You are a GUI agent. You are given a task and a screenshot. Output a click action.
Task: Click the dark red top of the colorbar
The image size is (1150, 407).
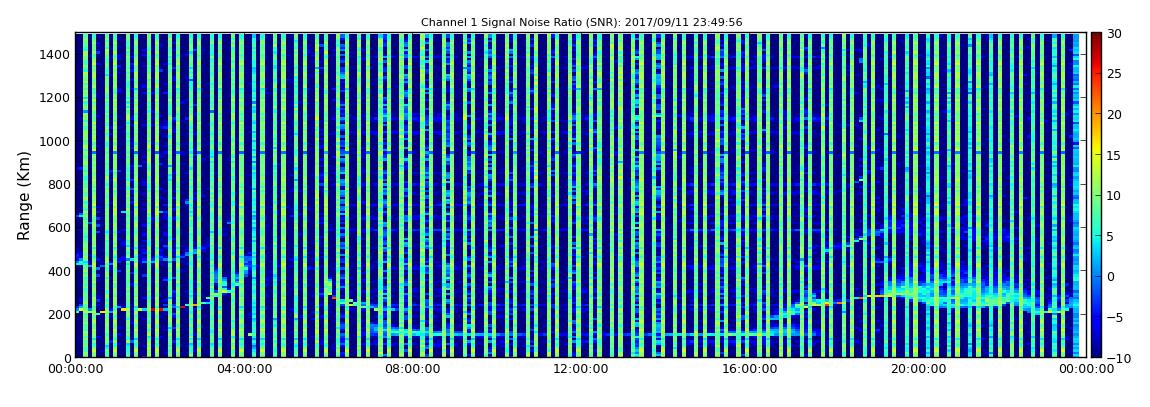coord(1096,38)
